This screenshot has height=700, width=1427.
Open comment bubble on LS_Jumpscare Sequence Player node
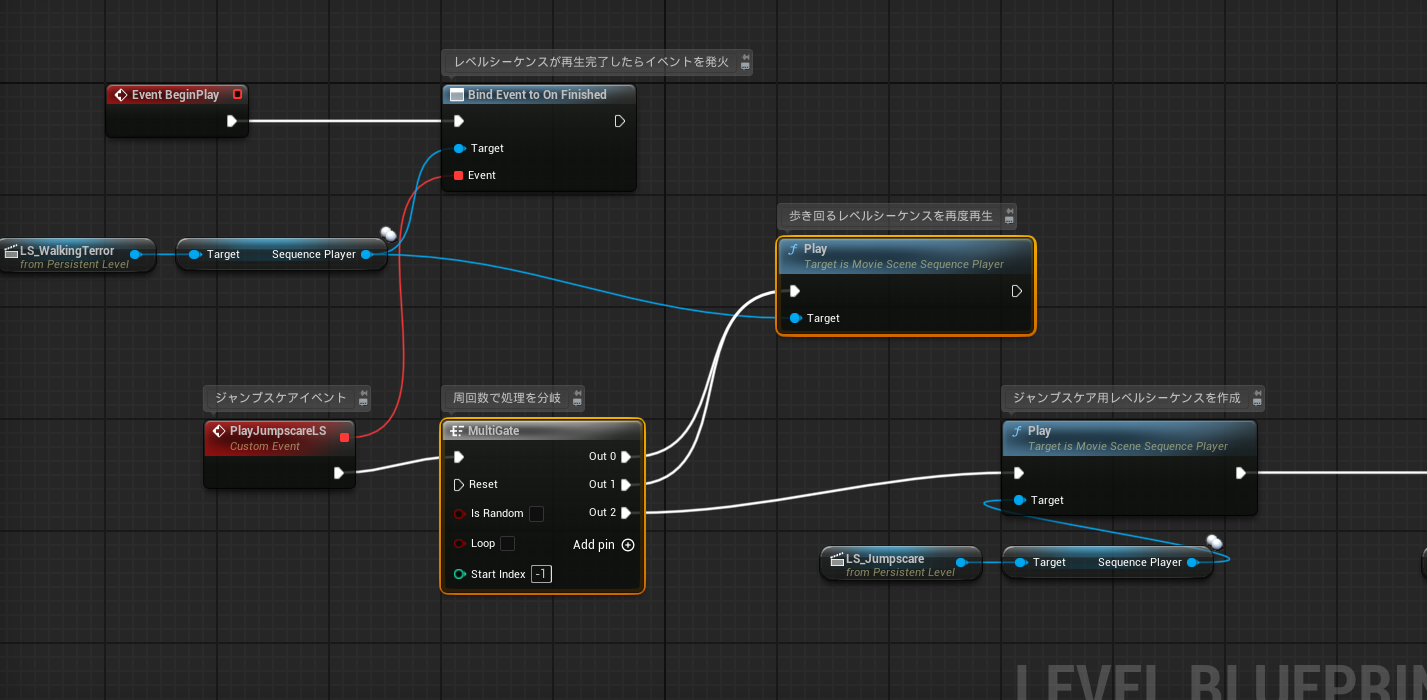1214,542
